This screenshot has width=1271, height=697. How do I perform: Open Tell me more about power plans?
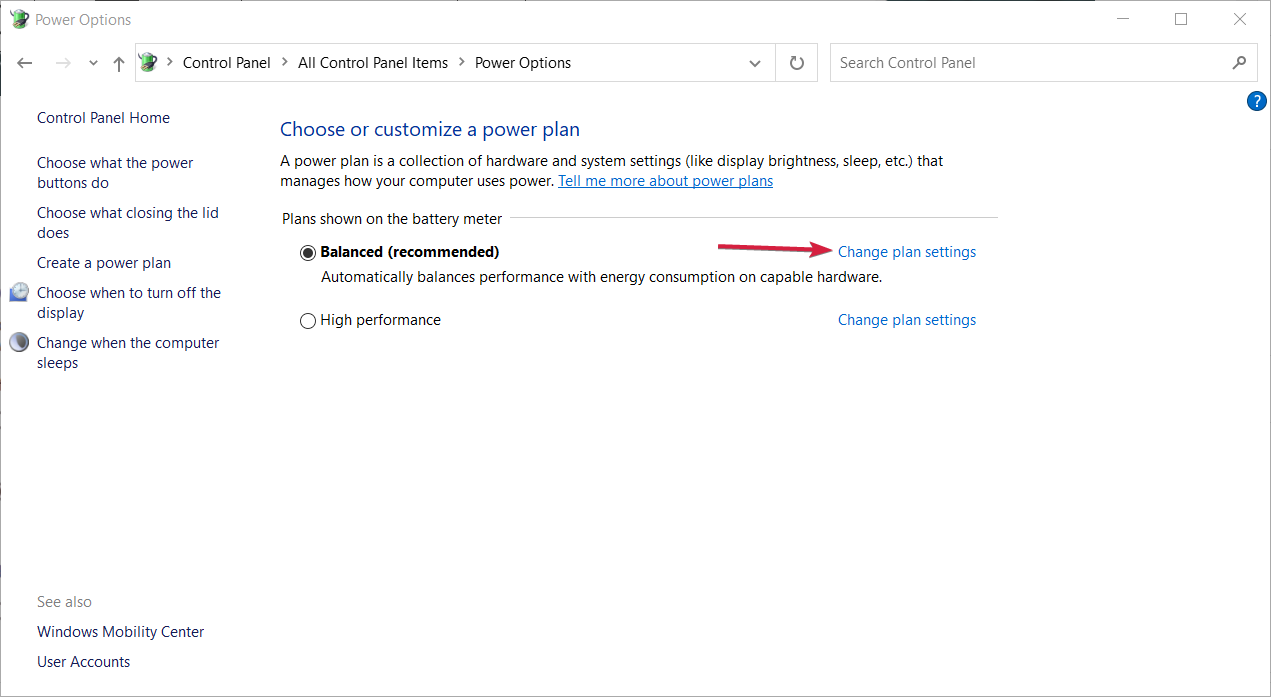[x=665, y=181]
